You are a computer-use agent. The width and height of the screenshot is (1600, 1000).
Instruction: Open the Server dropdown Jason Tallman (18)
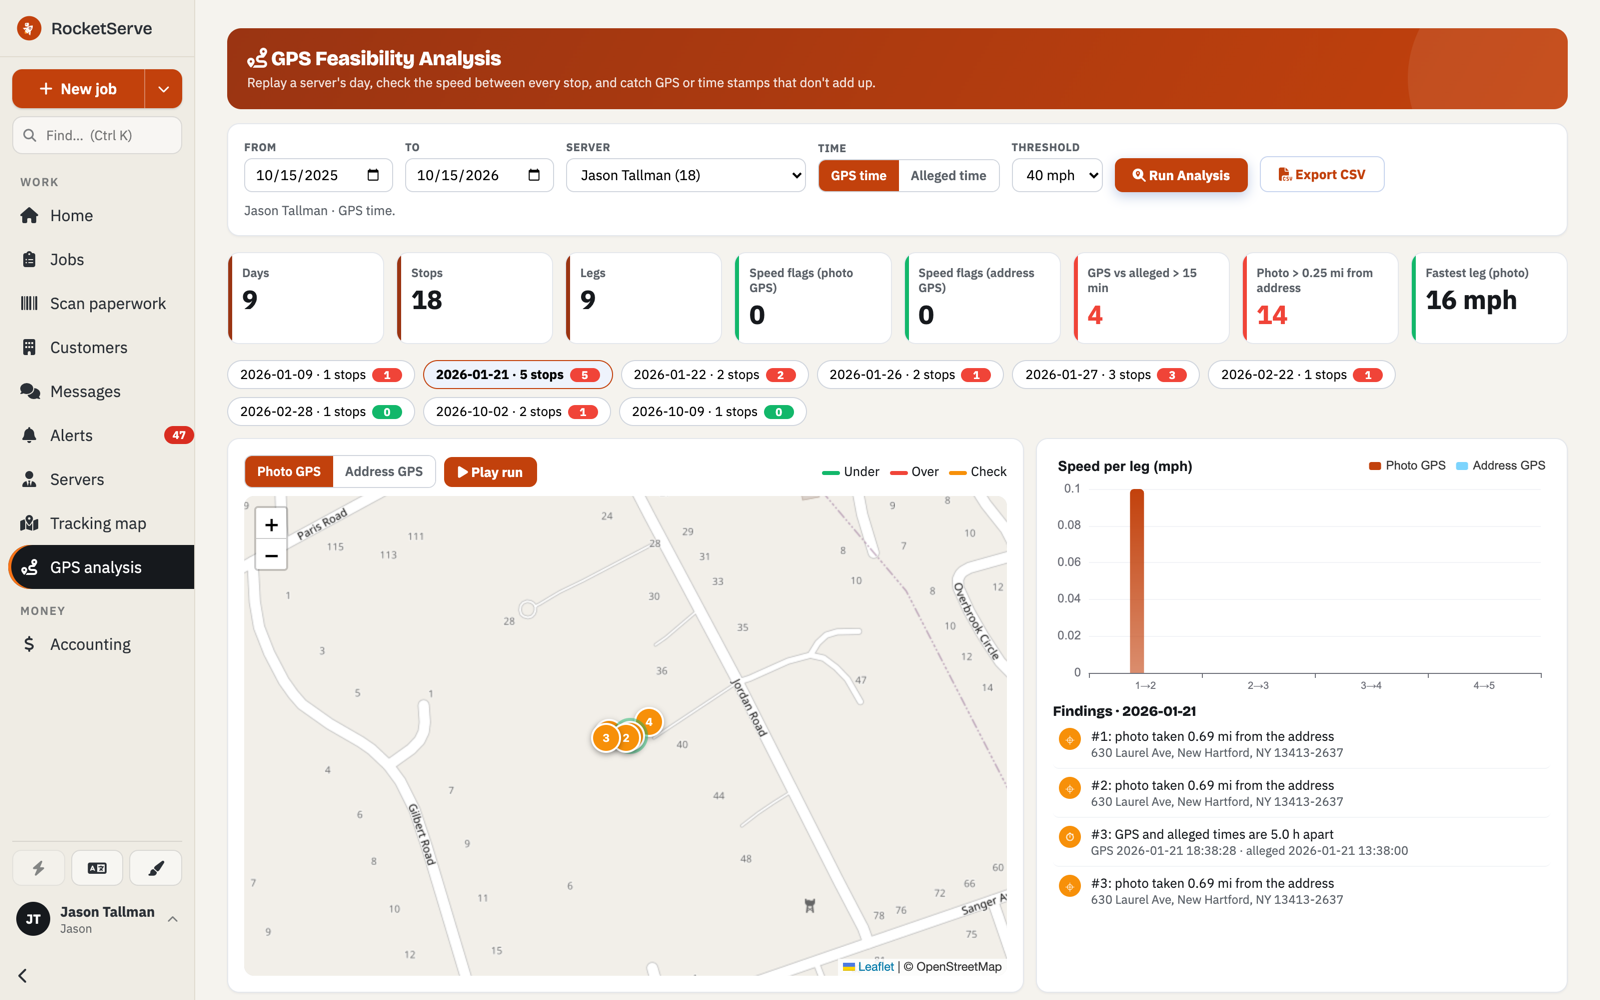click(686, 175)
